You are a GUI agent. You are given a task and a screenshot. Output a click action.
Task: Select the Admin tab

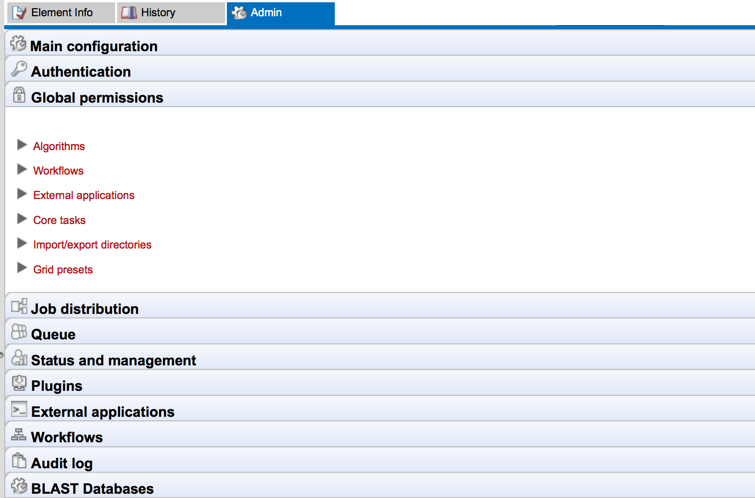[x=280, y=13]
